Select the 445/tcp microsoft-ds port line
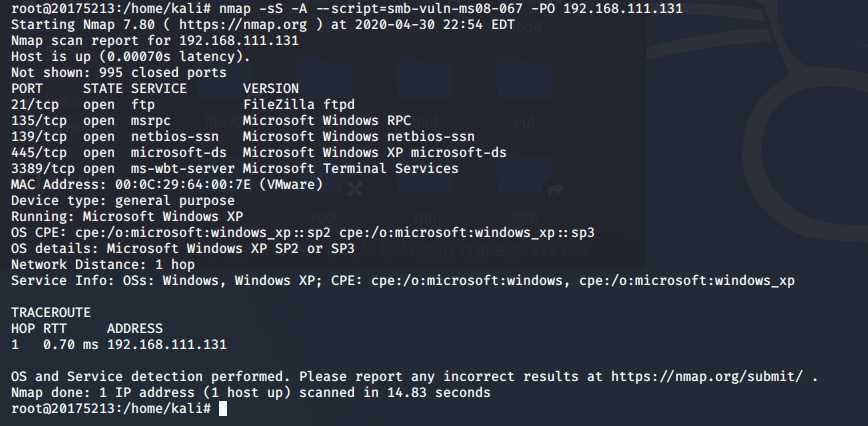 click(x=259, y=153)
